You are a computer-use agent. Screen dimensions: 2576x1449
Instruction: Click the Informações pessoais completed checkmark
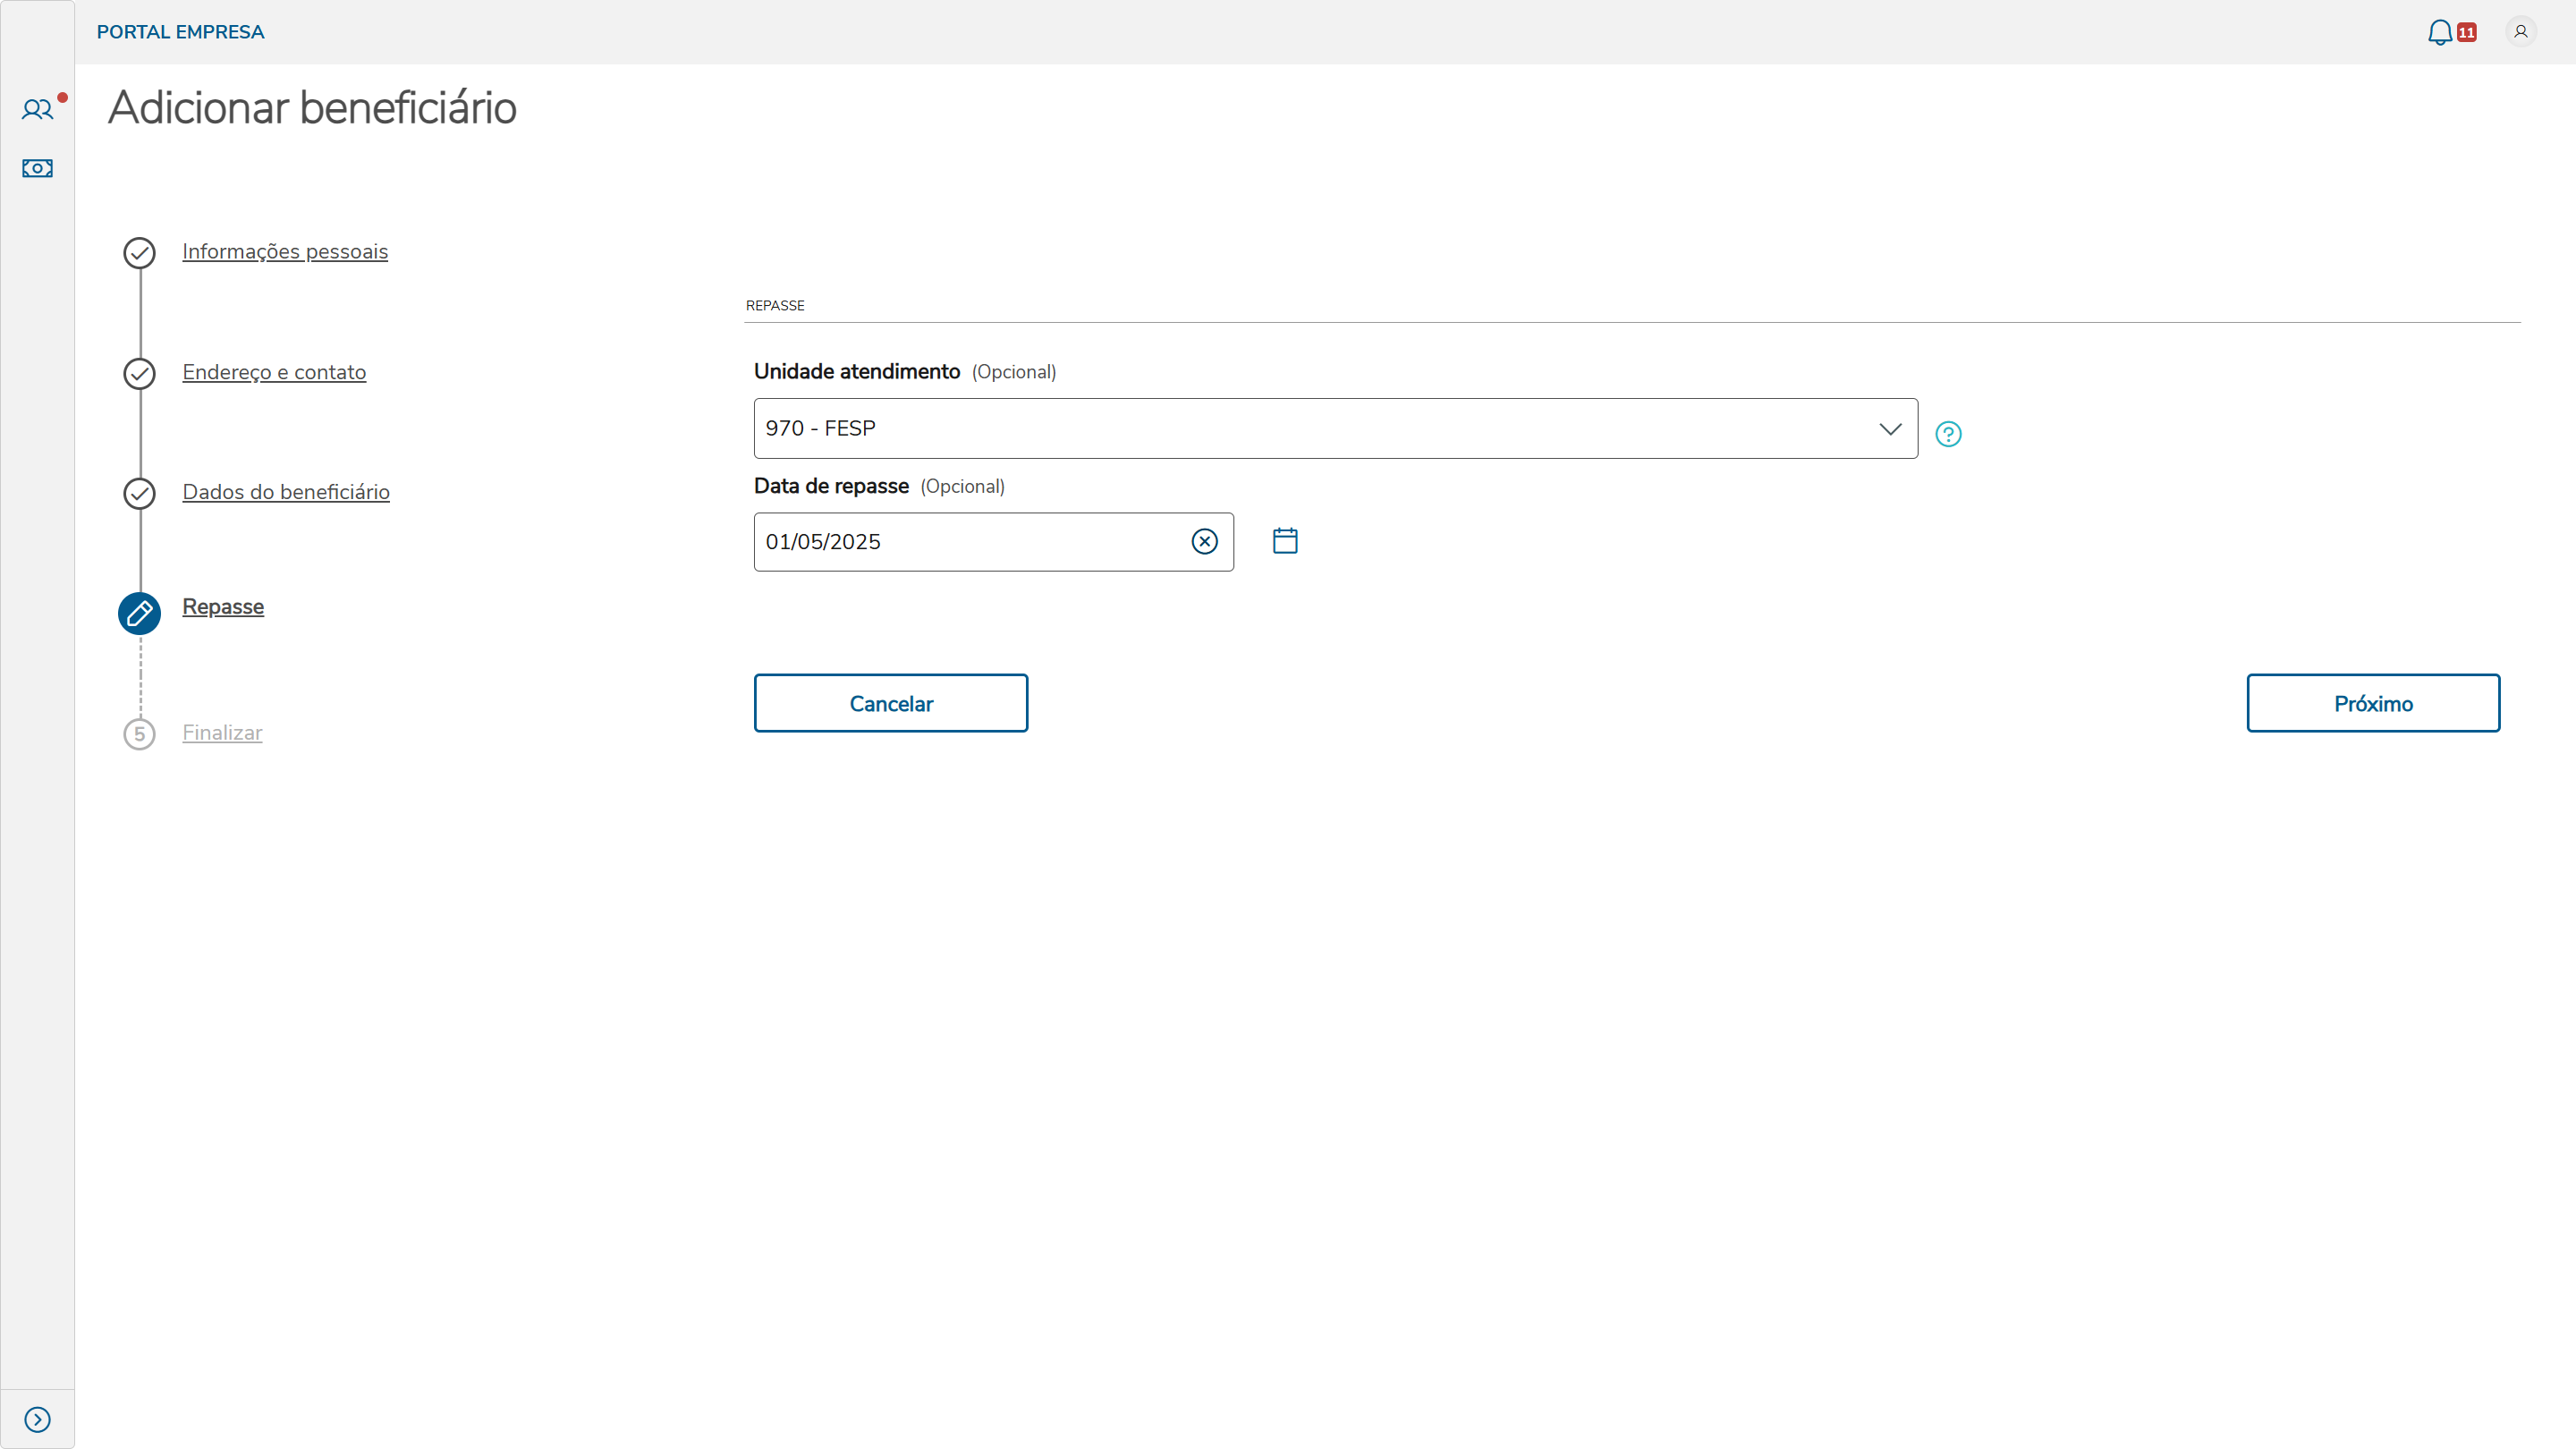pos(139,253)
